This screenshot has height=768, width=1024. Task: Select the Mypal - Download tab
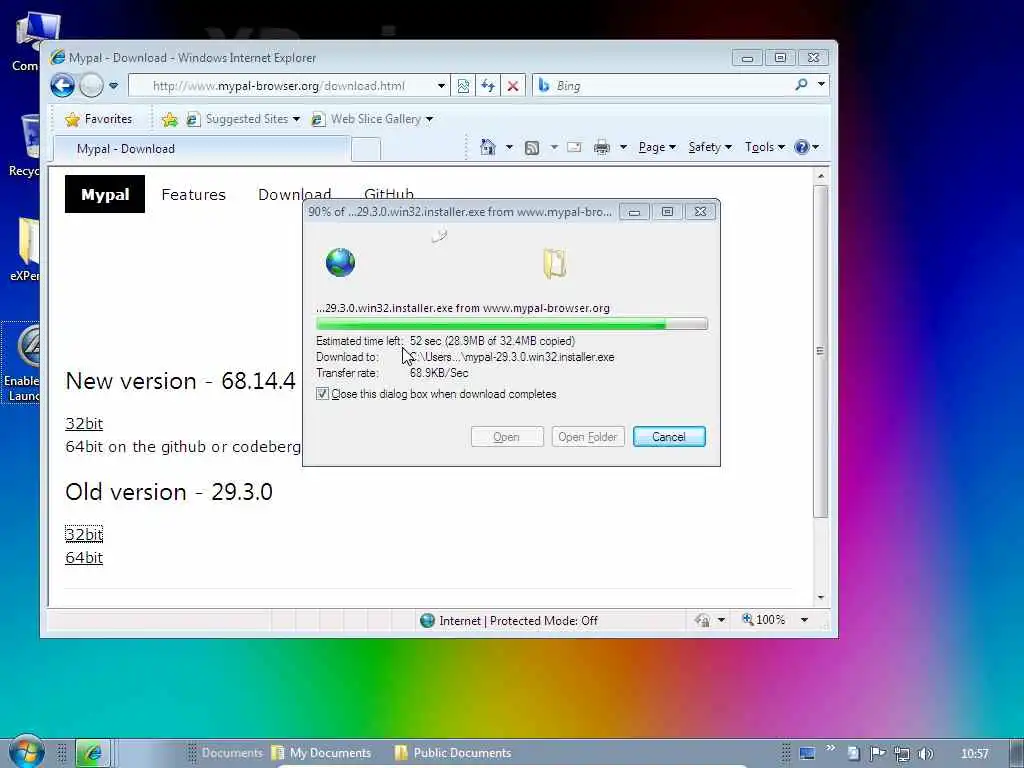(201, 149)
